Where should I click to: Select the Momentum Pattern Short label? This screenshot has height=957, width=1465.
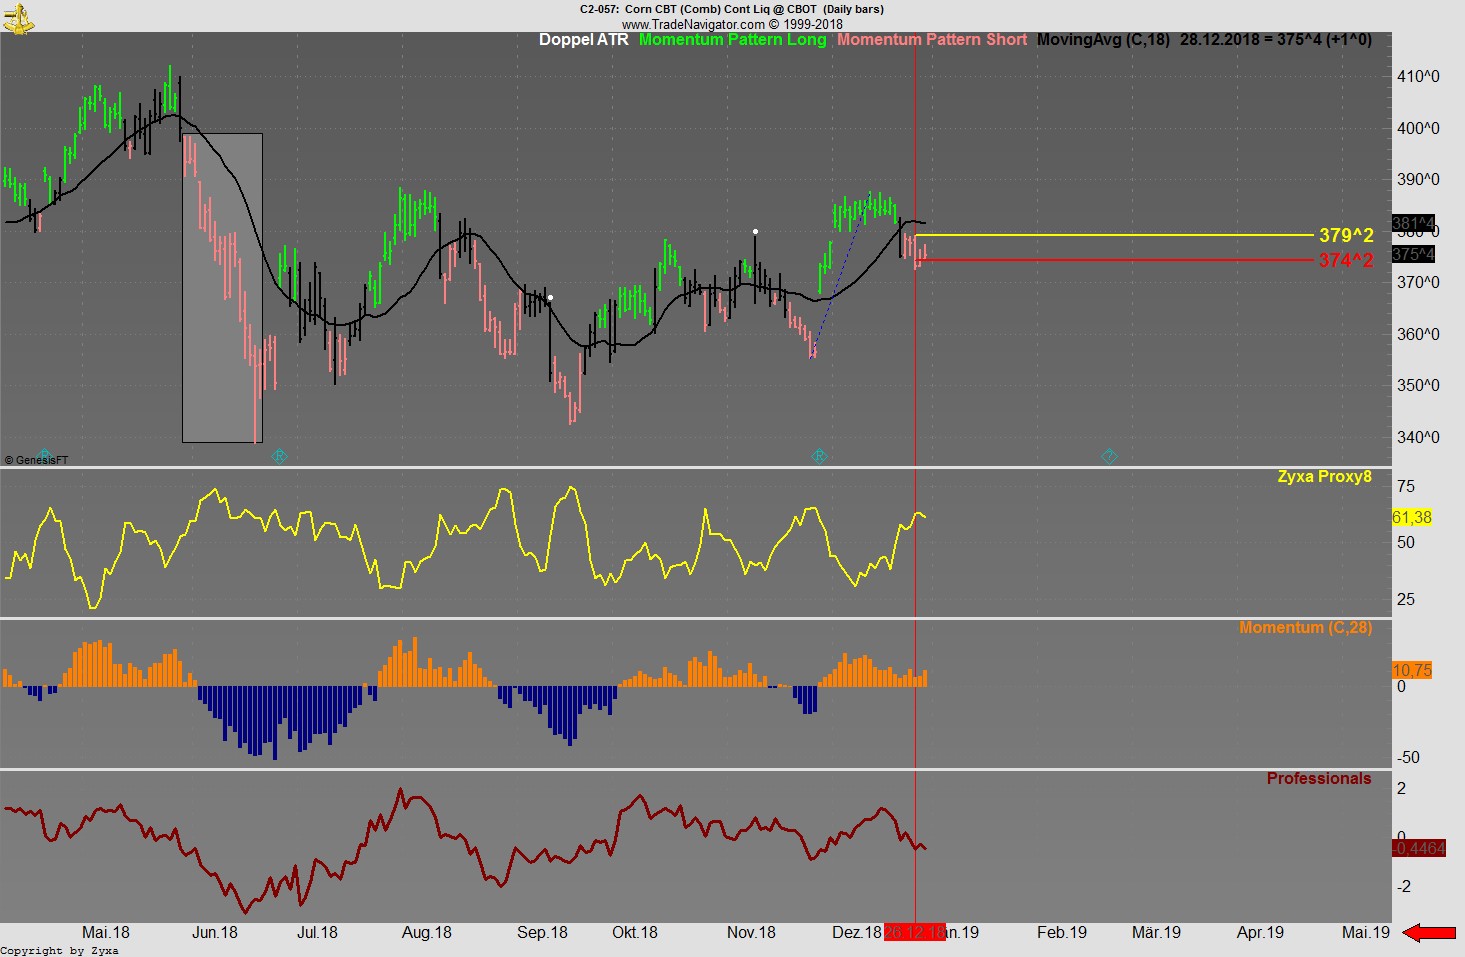(x=931, y=40)
